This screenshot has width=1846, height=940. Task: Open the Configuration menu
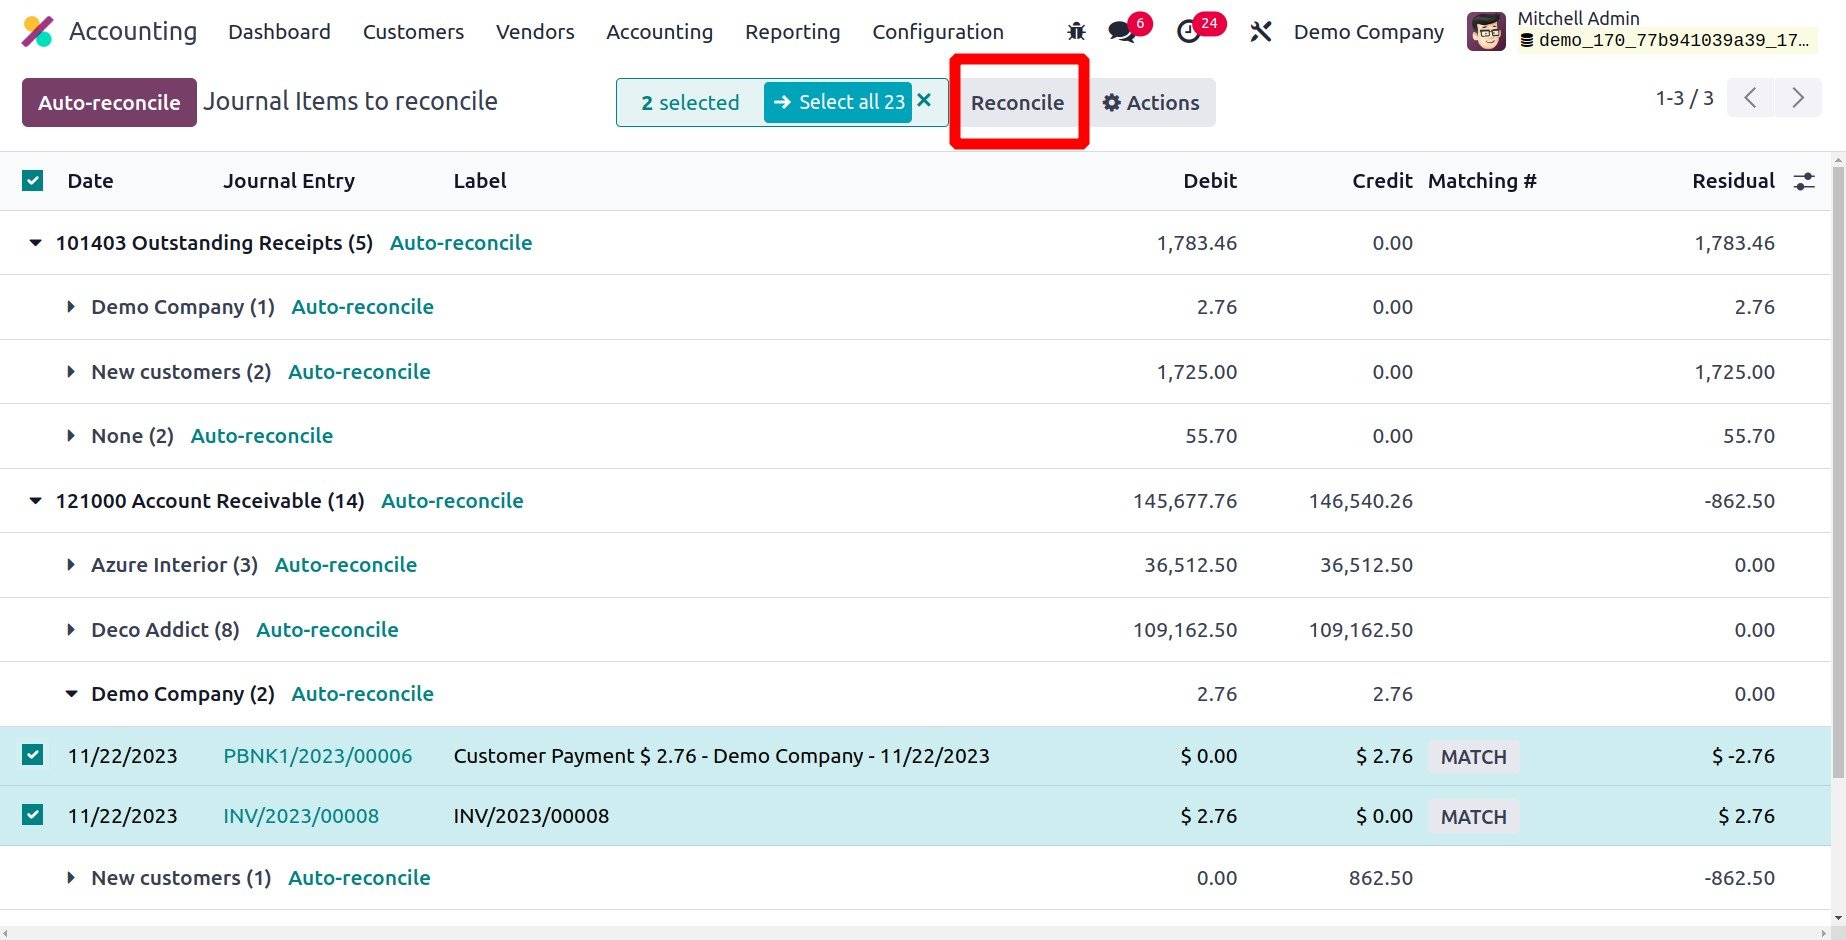click(x=937, y=32)
